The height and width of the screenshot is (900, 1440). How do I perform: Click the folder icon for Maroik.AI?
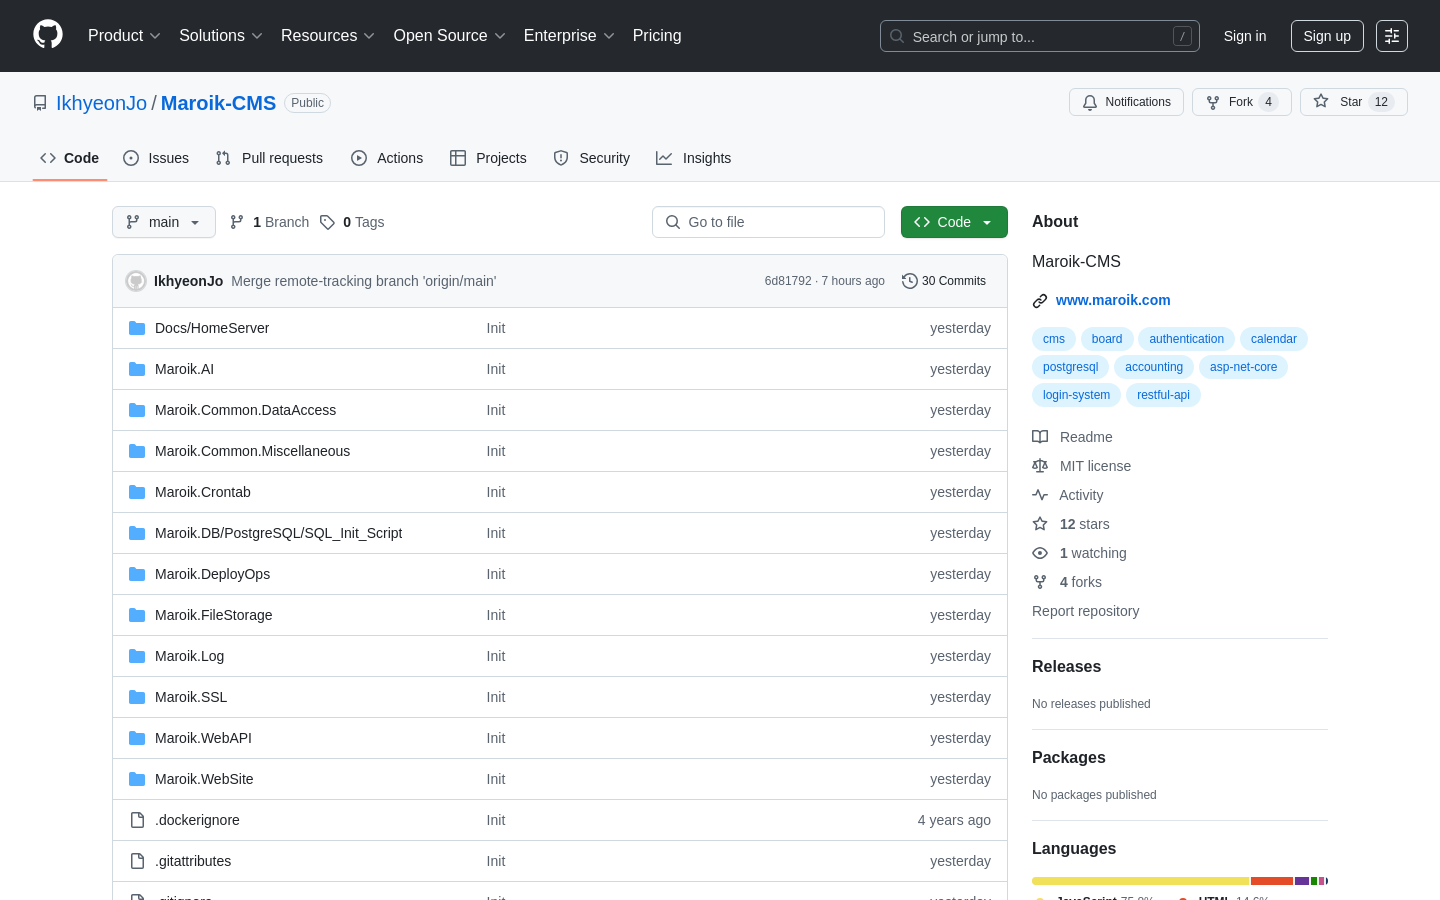(137, 369)
